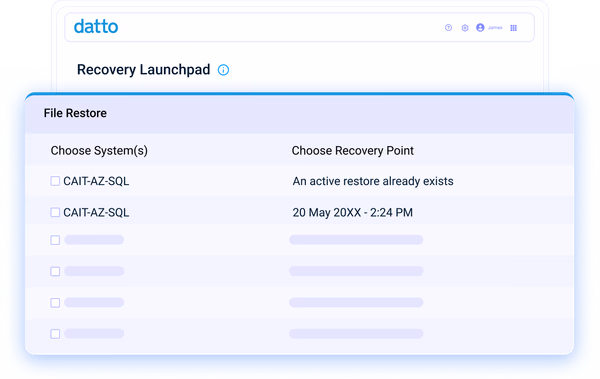This screenshot has width=600, height=379.
Task: Click 'An active restore already exists' text
Action: pyautogui.click(x=373, y=181)
